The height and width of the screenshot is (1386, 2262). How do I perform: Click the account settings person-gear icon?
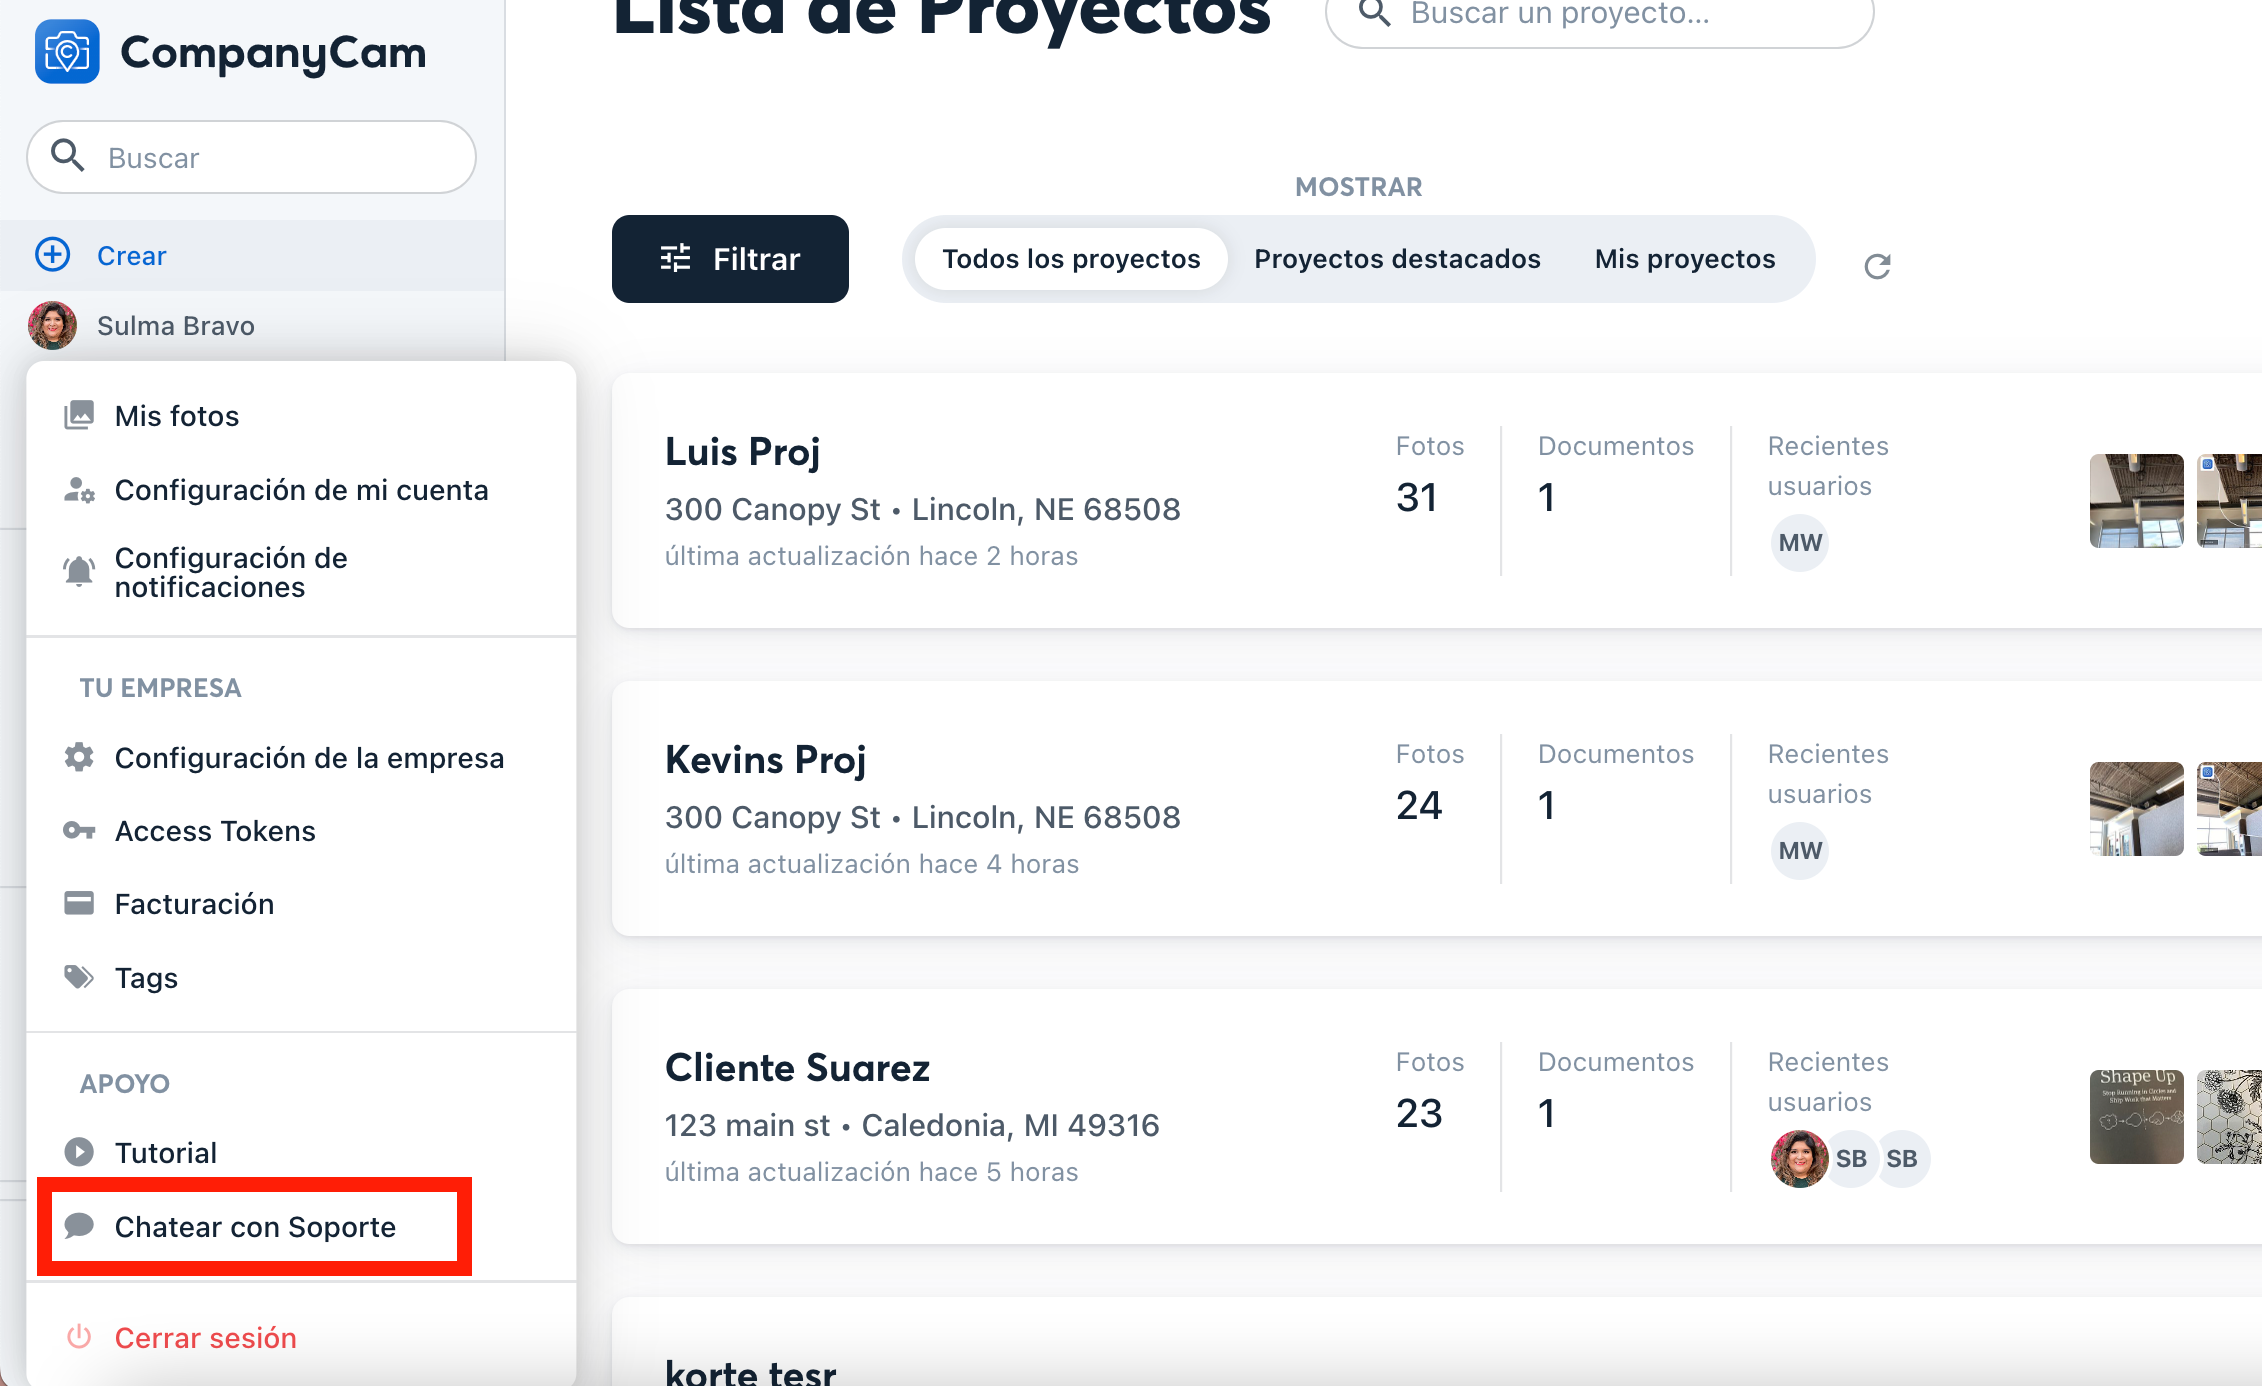click(79, 490)
